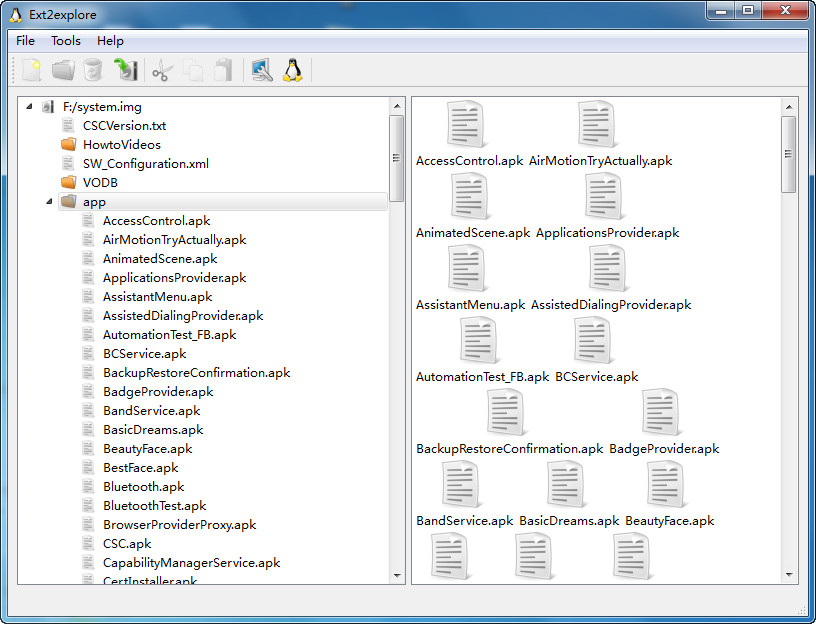This screenshot has width=816, height=624.
Task: Select BeautyFace.apk in the left tree
Action: (x=148, y=449)
